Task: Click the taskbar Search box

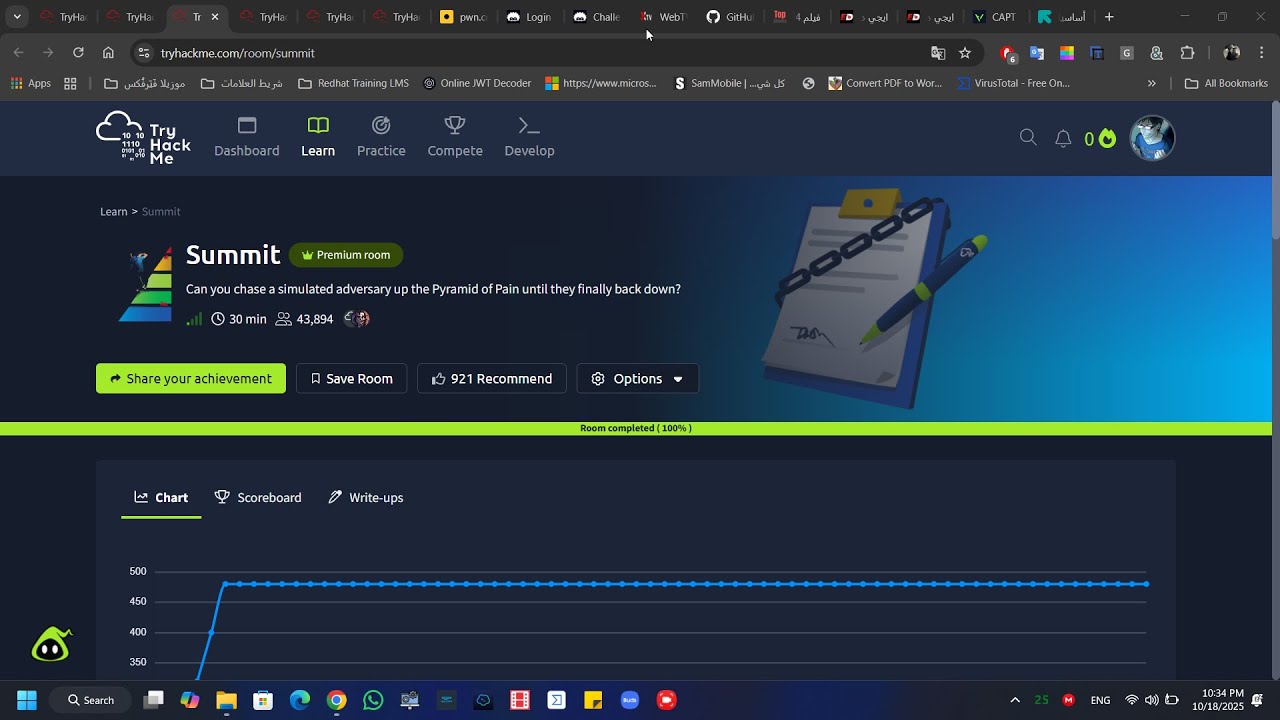Action: (92, 700)
